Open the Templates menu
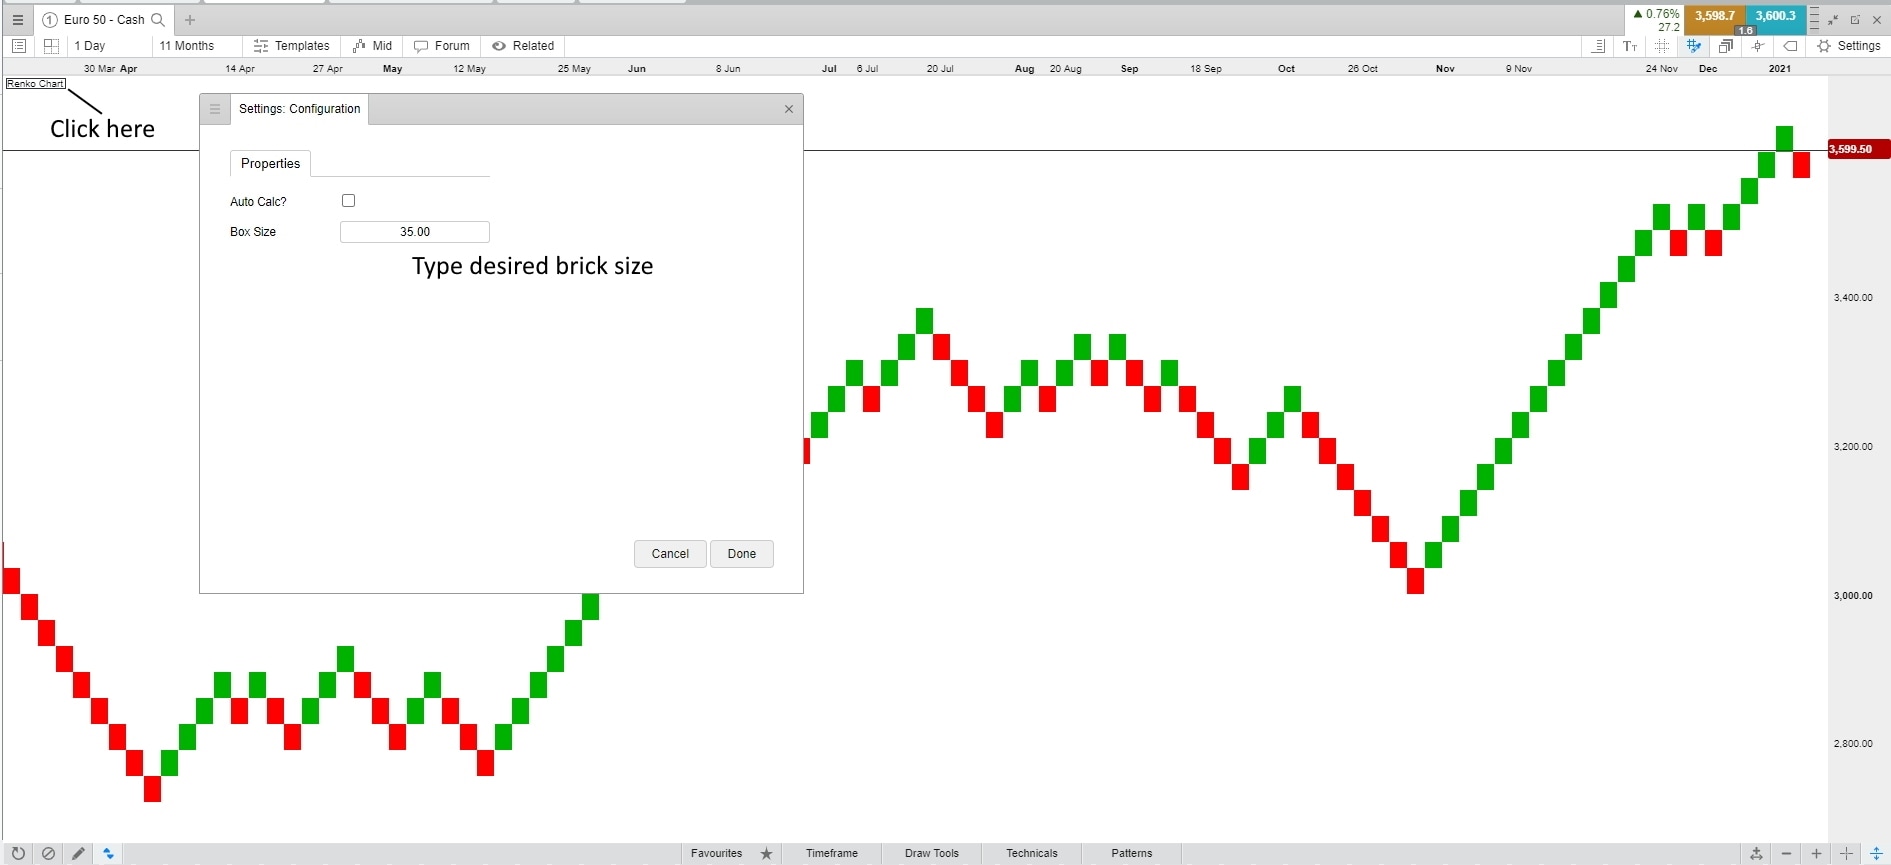 pyautogui.click(x=291, y=46)
